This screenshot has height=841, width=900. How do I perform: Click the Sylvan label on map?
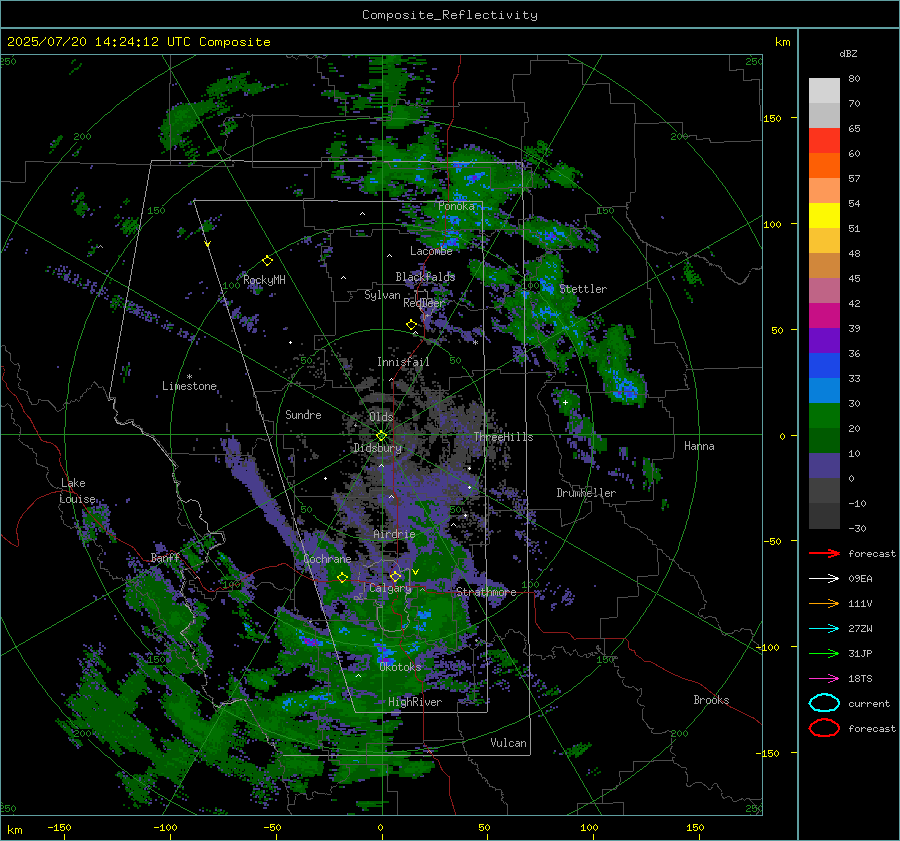[382, 295]
